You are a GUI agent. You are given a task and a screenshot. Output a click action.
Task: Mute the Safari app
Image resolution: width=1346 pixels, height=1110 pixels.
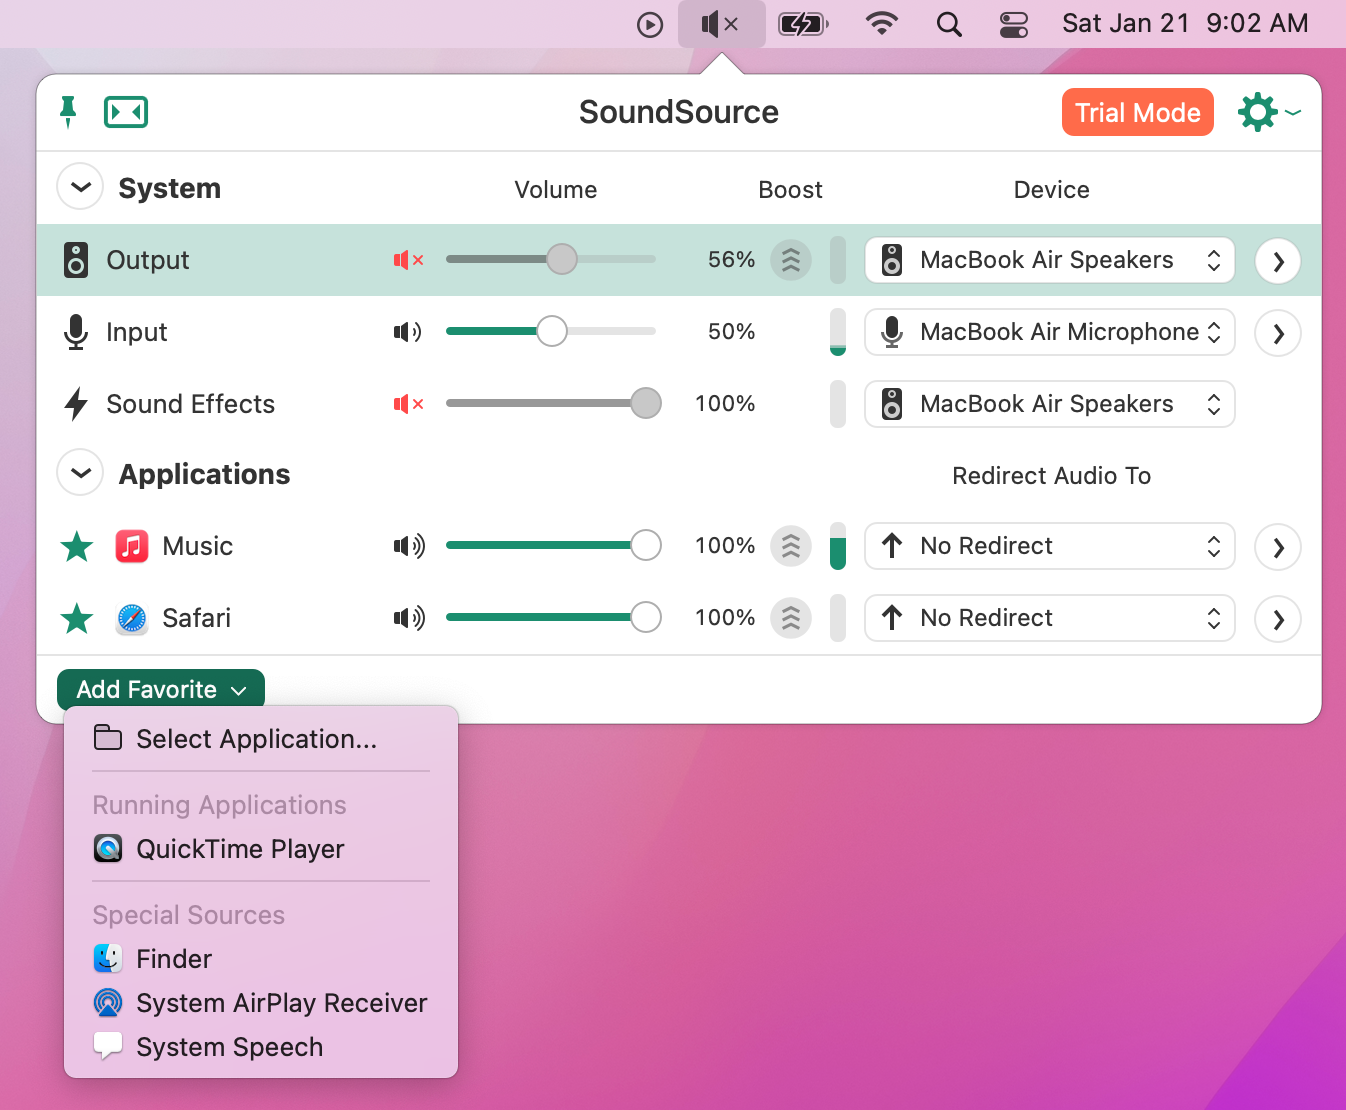click(x=409, y=618)
